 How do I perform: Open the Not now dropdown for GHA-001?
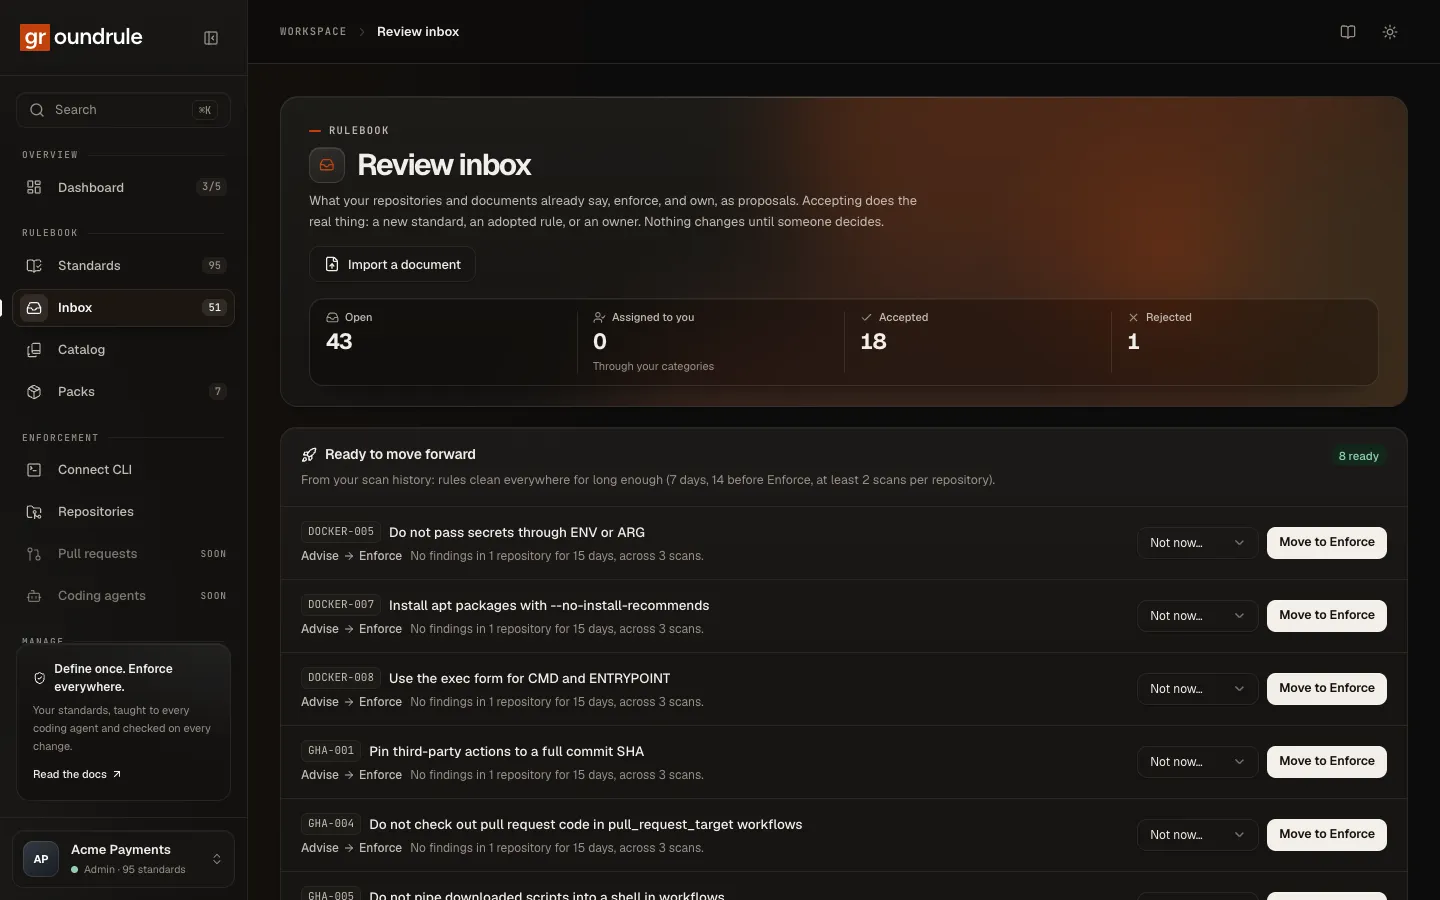click(x=1197, y=762)
